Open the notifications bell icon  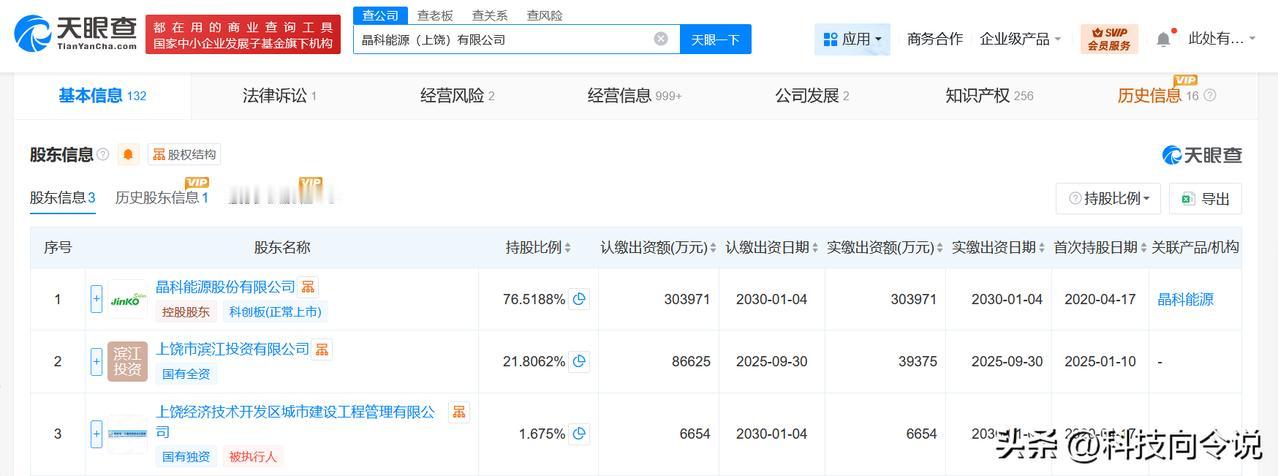coord(1163,39)
